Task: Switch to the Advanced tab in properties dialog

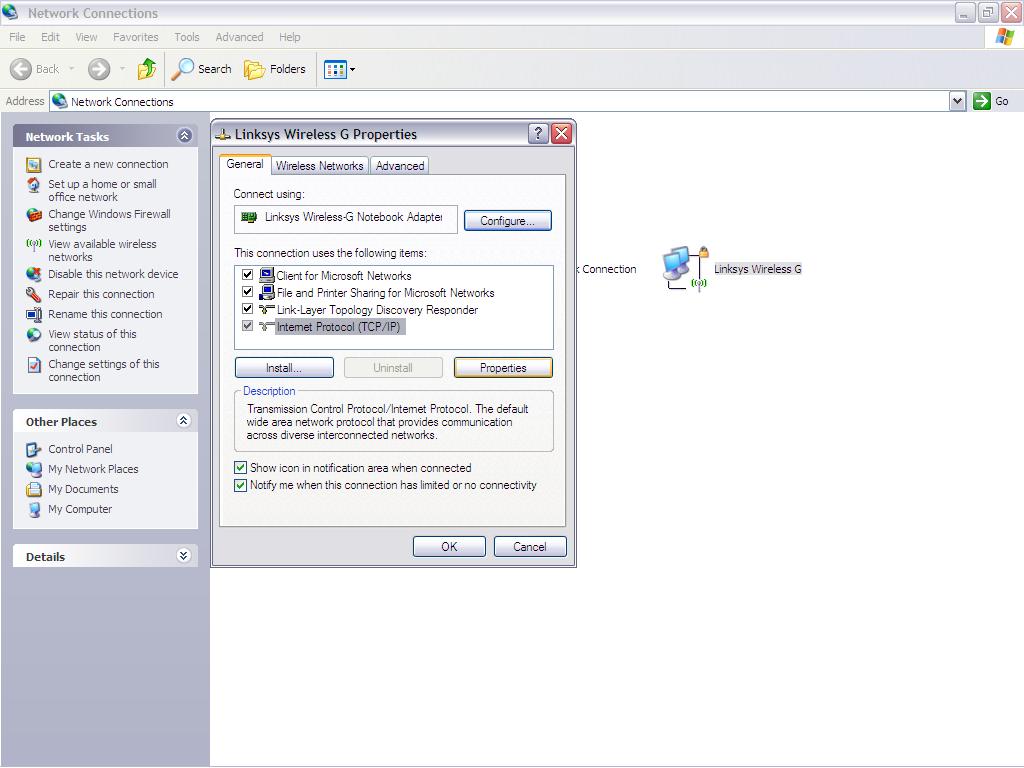Action: click(x=400, y=166)
